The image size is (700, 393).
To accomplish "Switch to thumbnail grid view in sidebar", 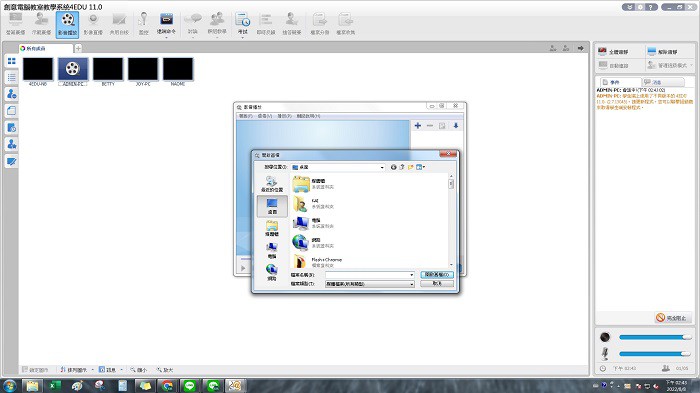I will [x=12, y=61].
